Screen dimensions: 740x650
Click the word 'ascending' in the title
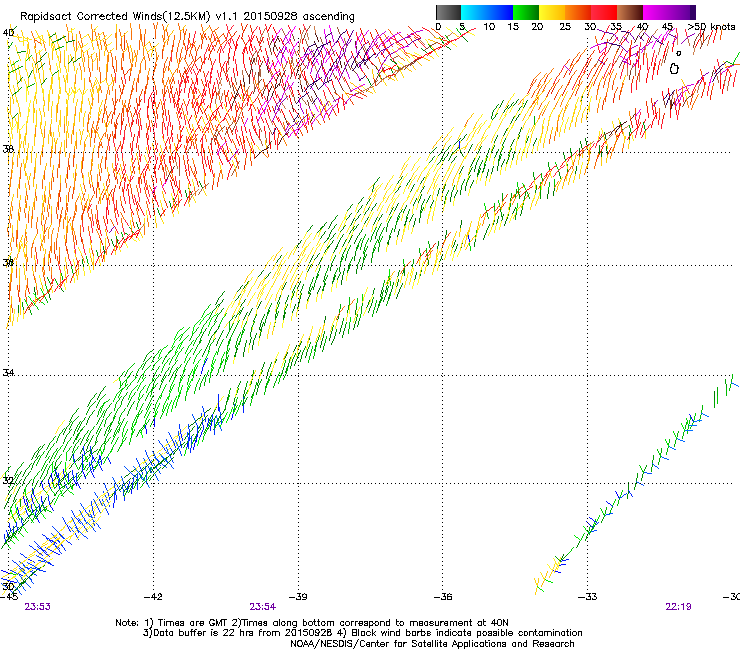pyautogui.click(x=328, y=17)
